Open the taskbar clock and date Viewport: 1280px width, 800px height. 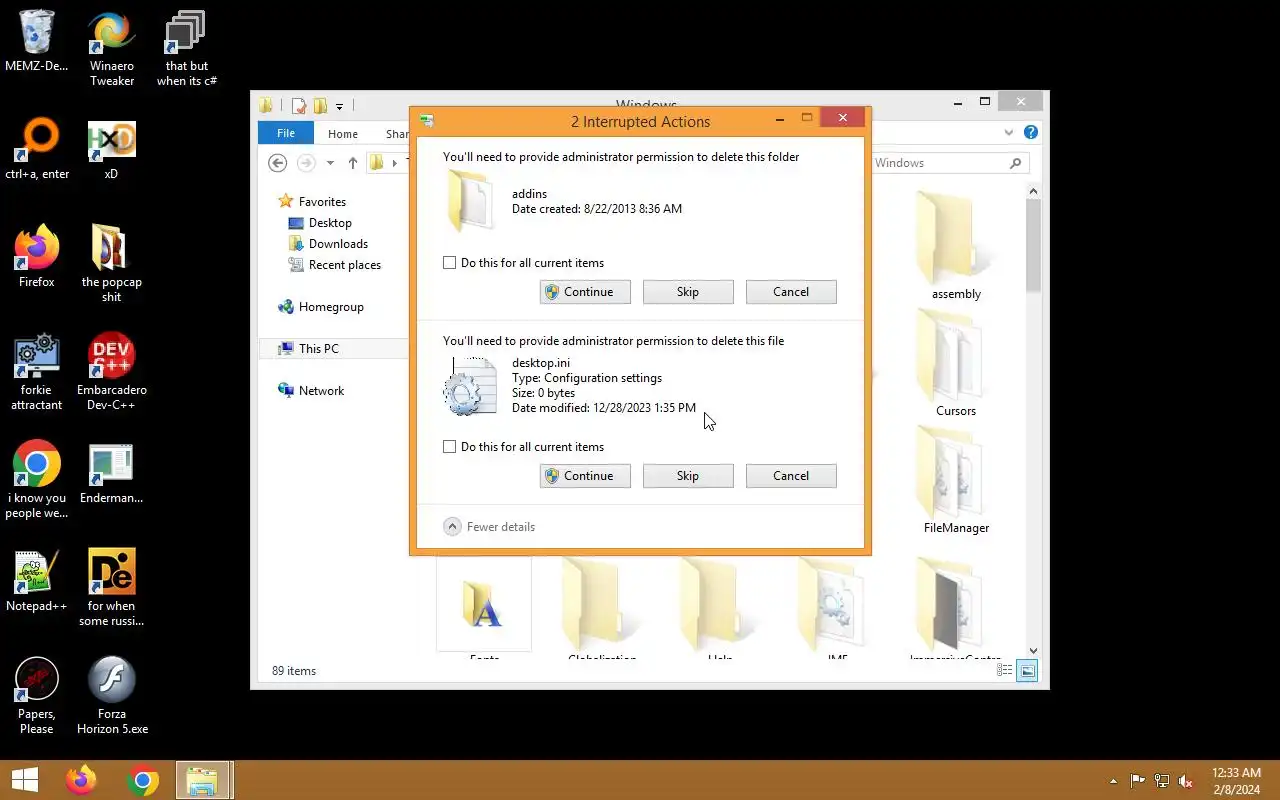coord(1236,781)
